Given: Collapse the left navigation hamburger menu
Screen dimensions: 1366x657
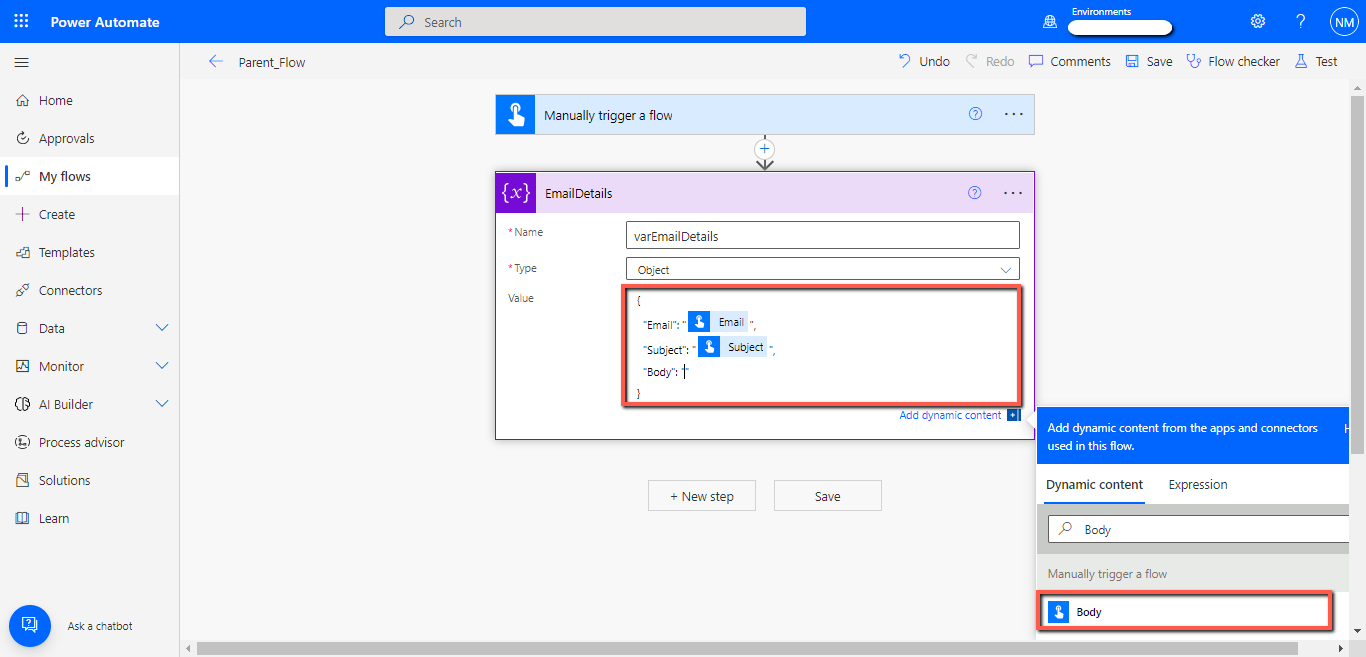Looking at the screenshot, I should 21,62.
